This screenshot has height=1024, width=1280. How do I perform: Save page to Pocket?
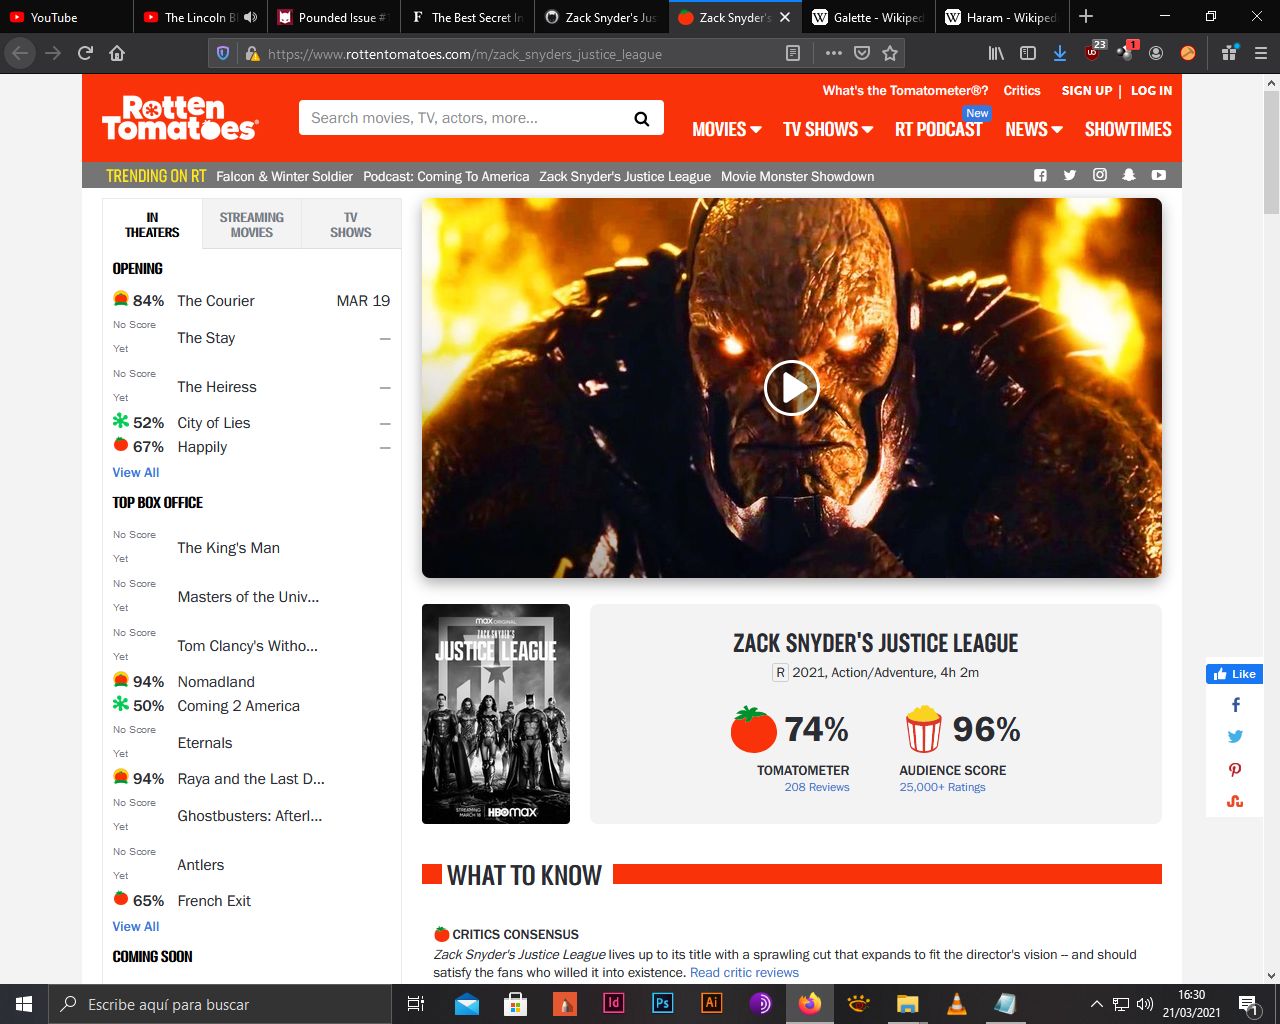(862, 53)
